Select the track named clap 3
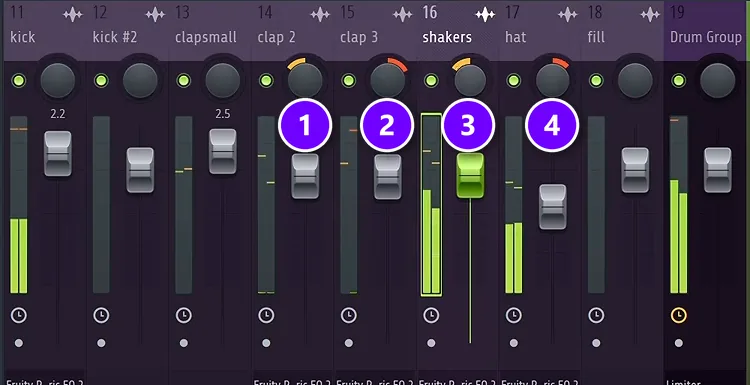750x385 pixels. [x=359, y=38]
